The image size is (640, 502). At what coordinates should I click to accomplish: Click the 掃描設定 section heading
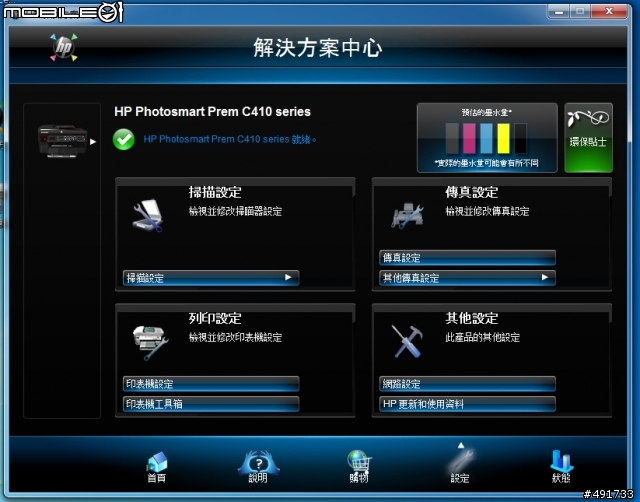coord(215,192)
